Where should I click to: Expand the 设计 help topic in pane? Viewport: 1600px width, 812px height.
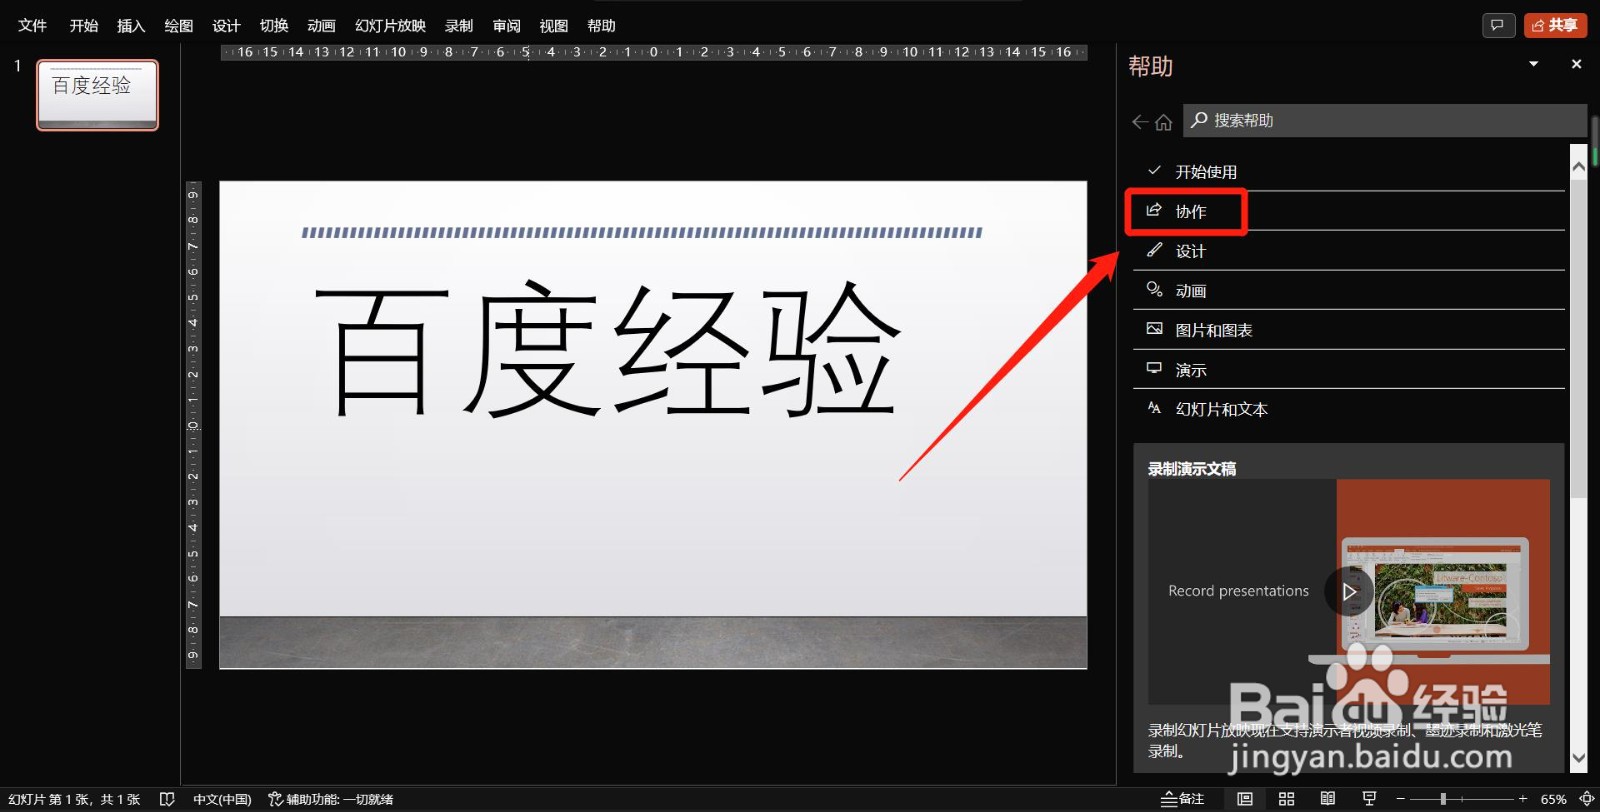1349,251
